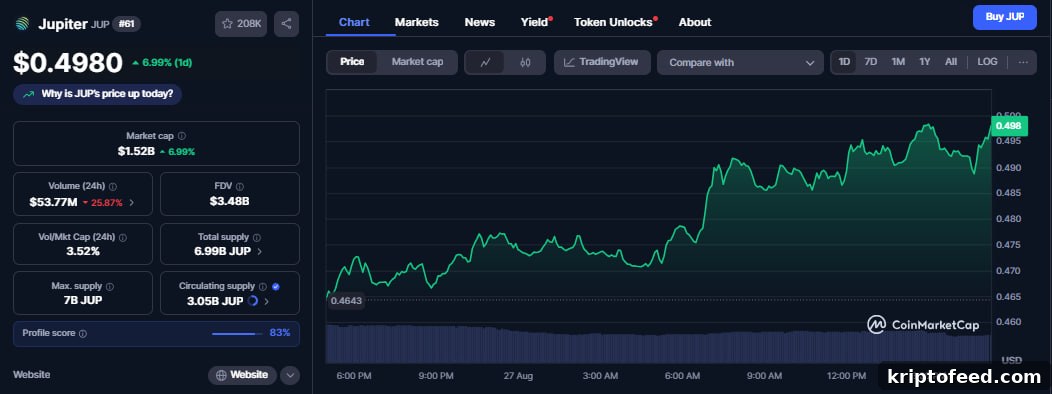Select the Price toggle
Image resolution: width=1052 pixels, height=394 pixels.
352,62
